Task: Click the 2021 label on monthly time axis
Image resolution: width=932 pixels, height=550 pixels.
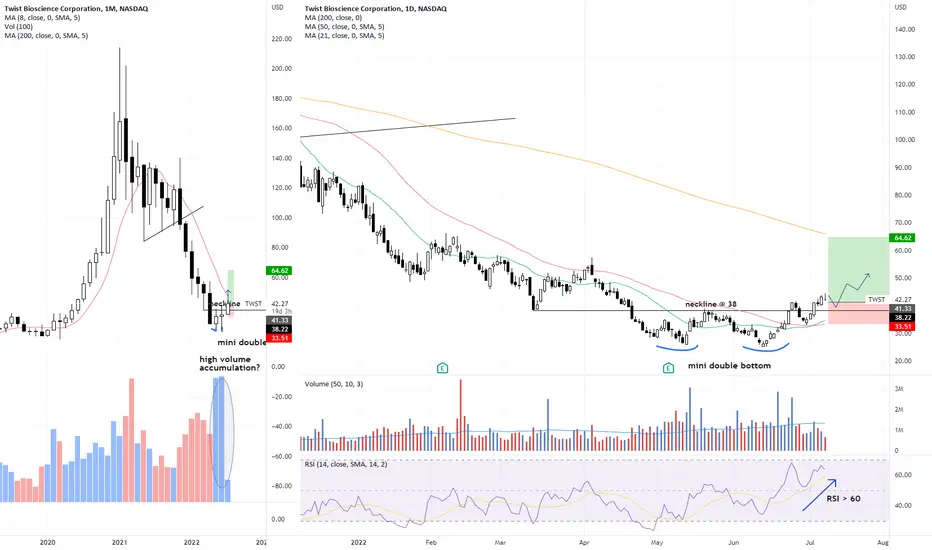Action: click(119, 542)
